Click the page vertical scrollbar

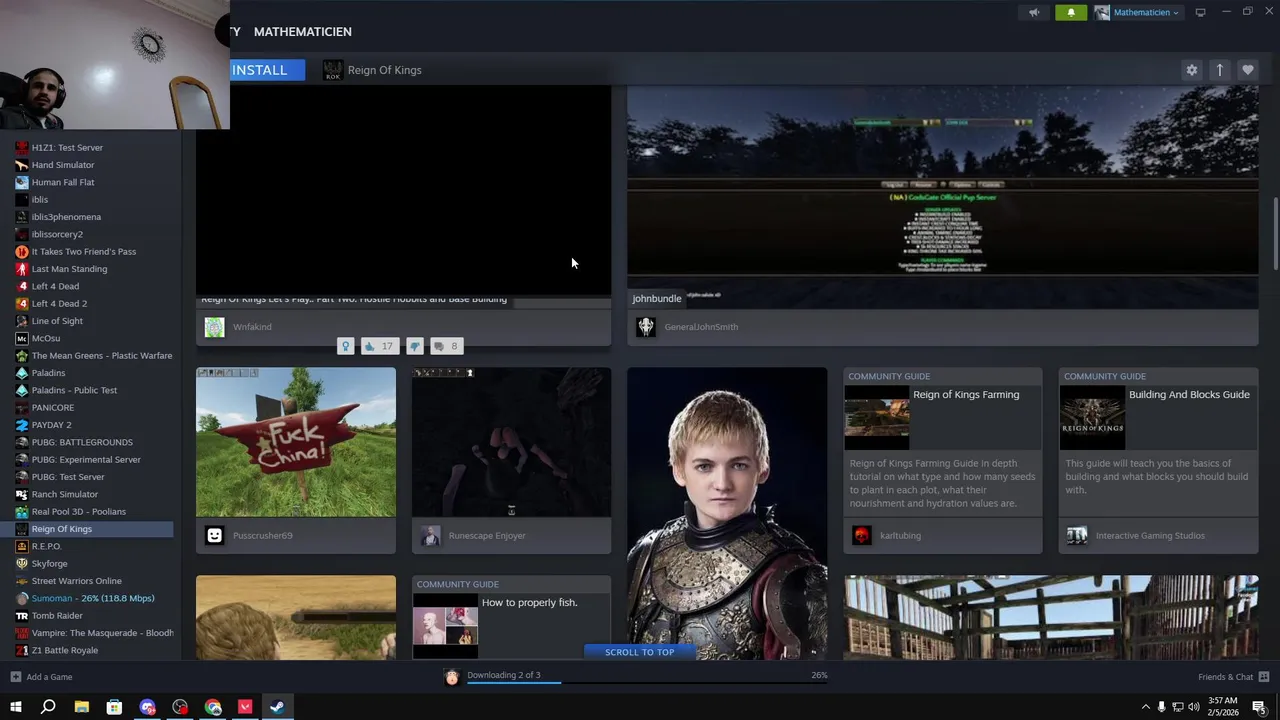(1275, 234)
